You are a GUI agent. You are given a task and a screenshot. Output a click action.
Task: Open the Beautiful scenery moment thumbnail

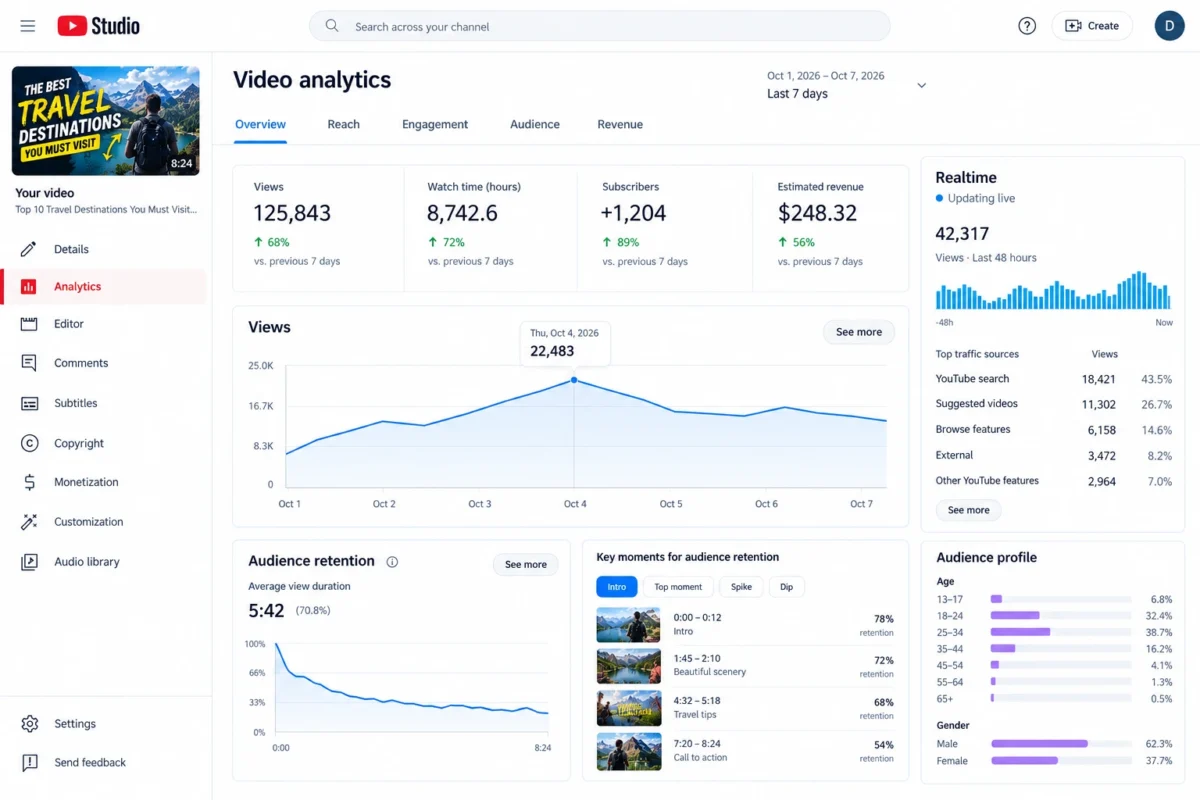629,666
